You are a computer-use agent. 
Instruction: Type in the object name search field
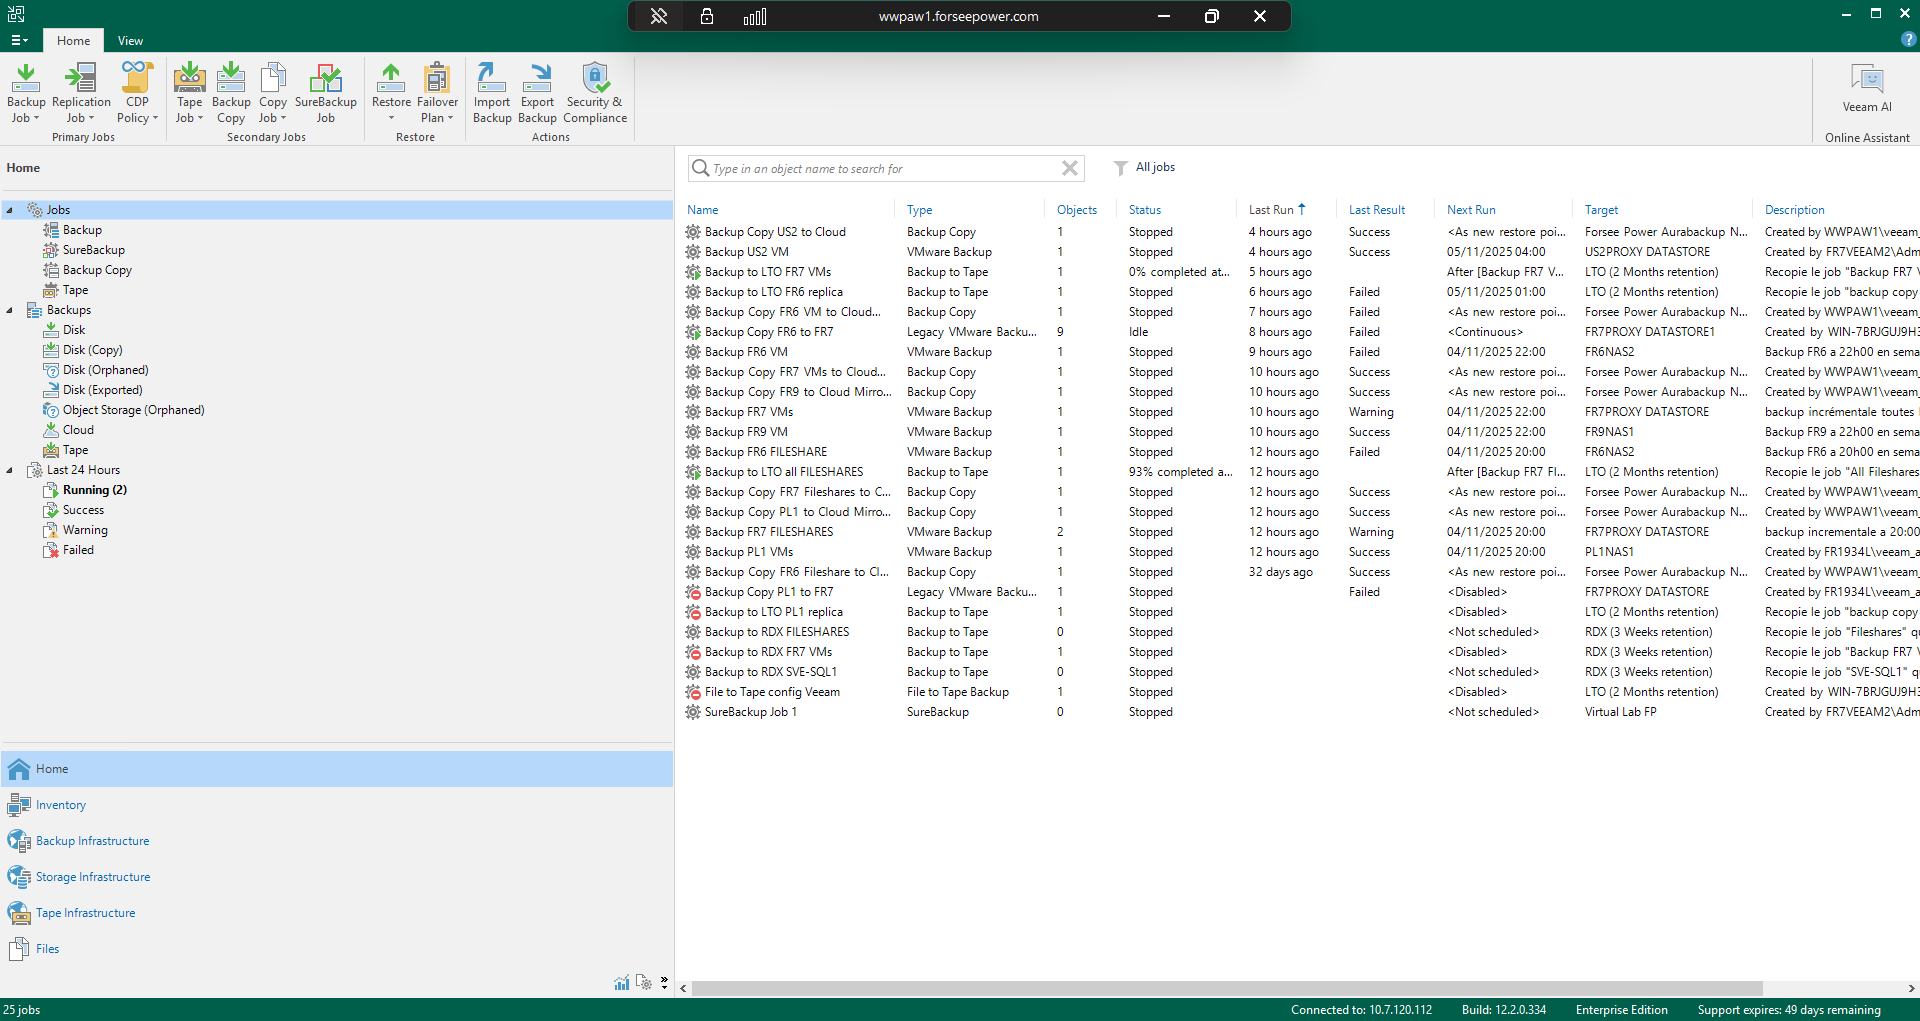click(x=880, y=168)
